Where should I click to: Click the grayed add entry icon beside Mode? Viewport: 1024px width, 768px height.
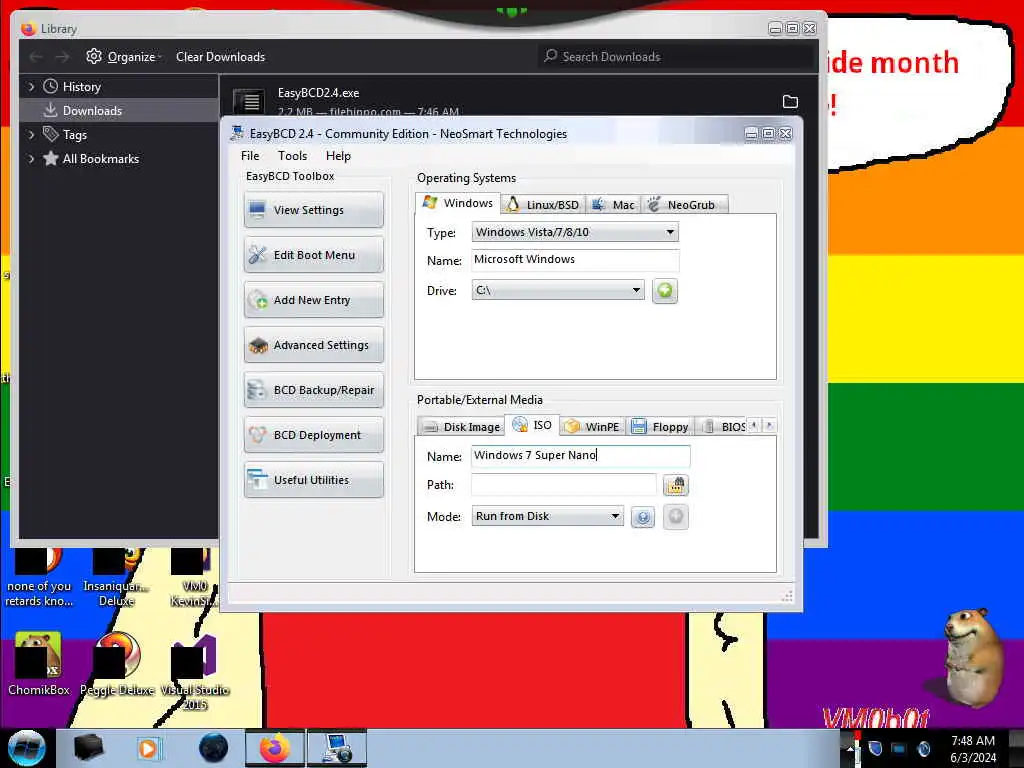[x=676, y=517]
